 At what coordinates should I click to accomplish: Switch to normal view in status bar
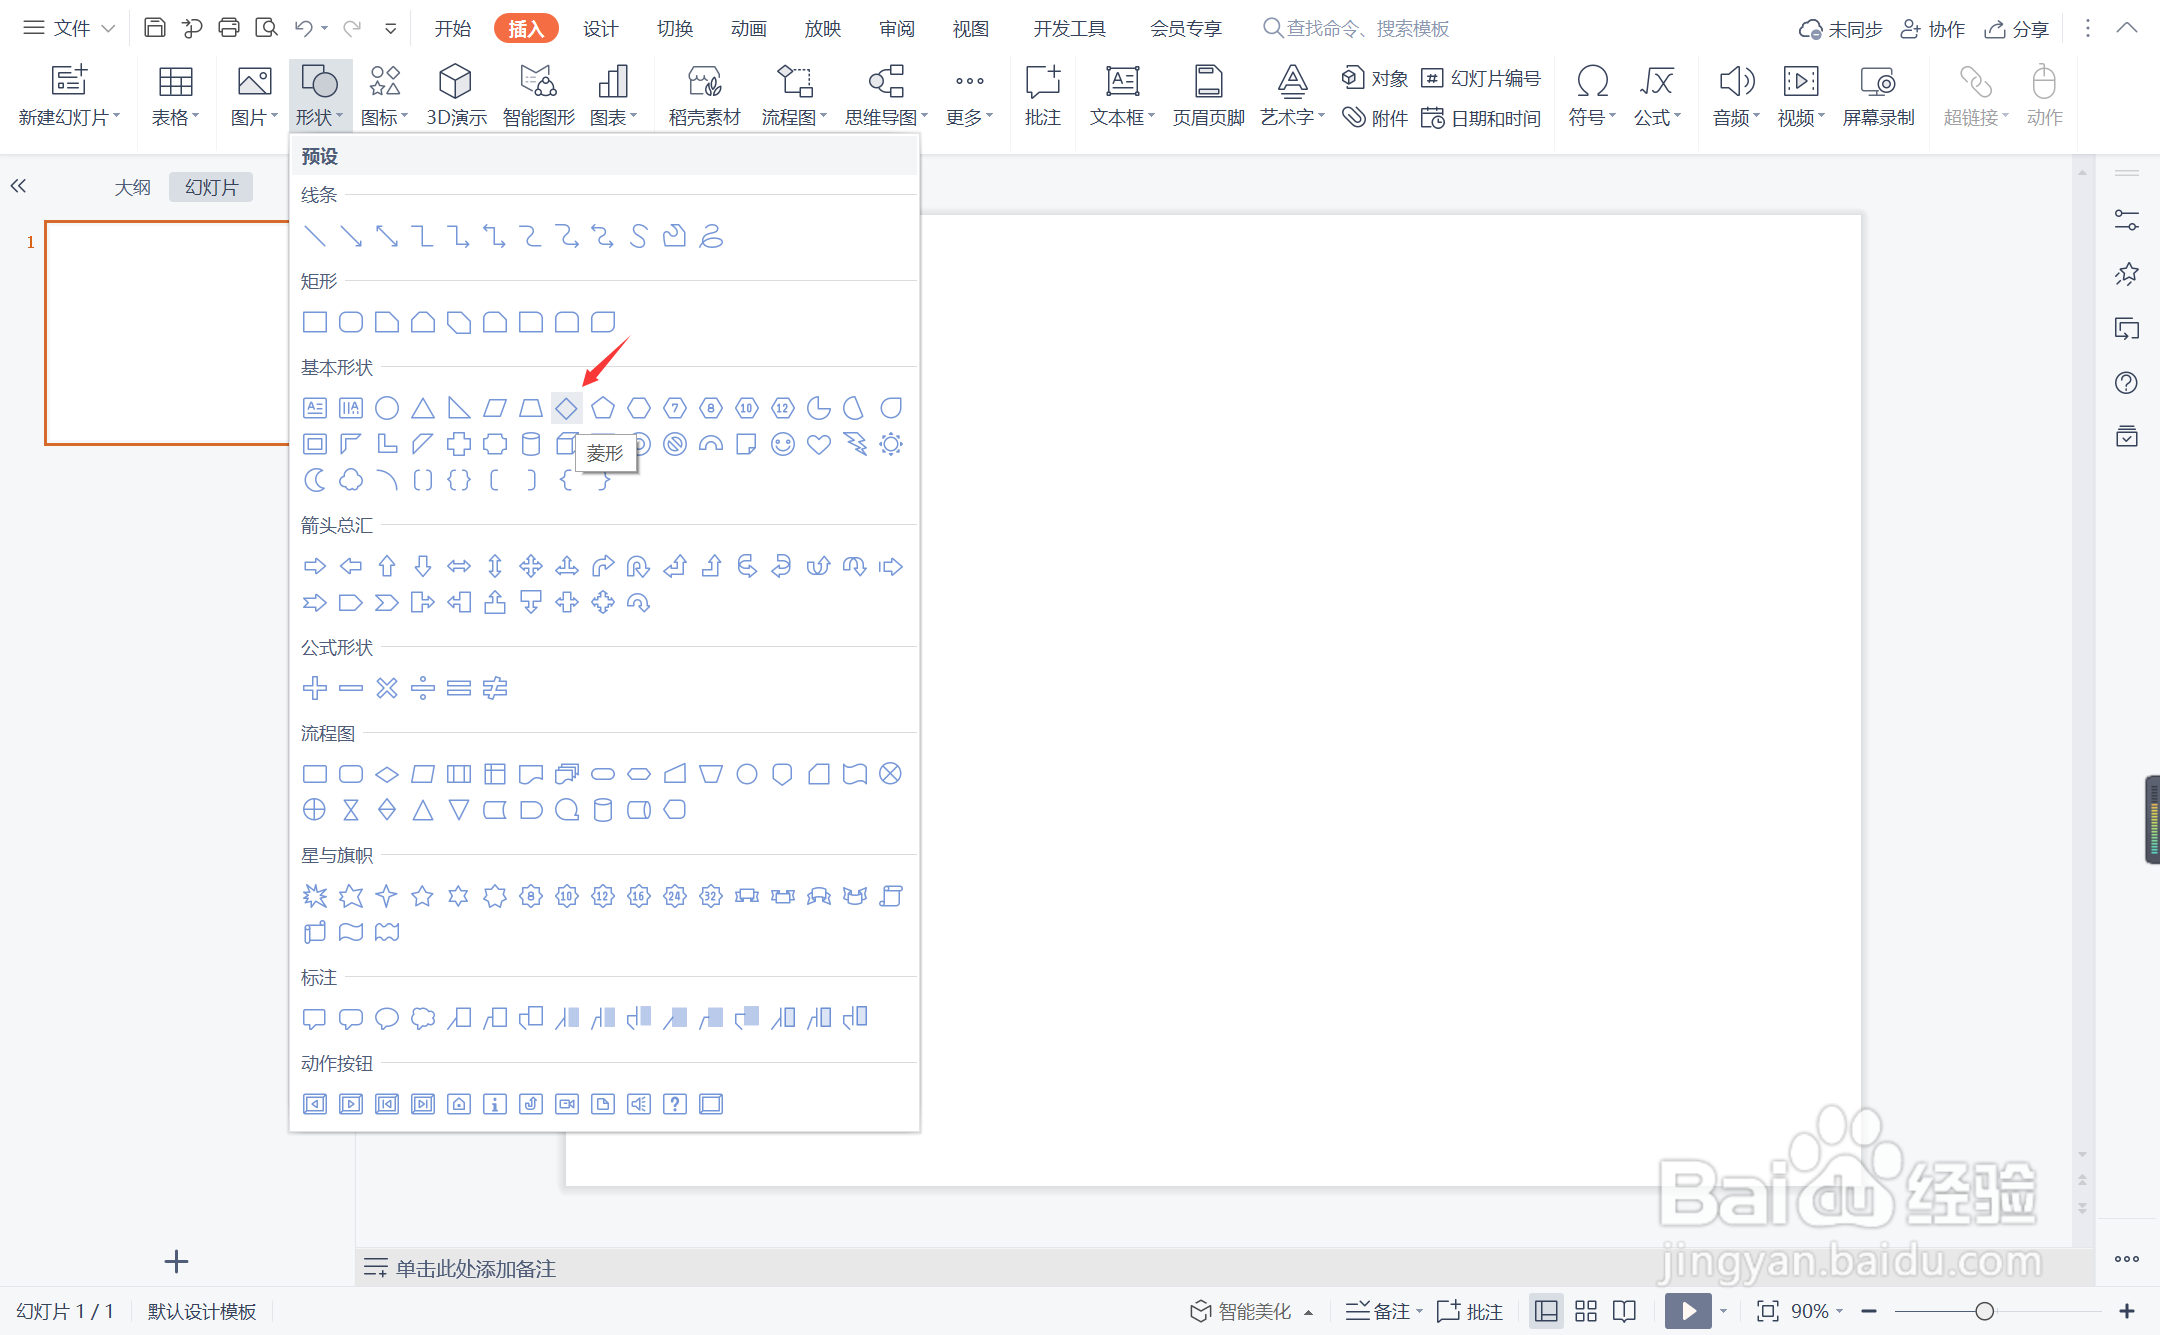tap(1546, 1311)
